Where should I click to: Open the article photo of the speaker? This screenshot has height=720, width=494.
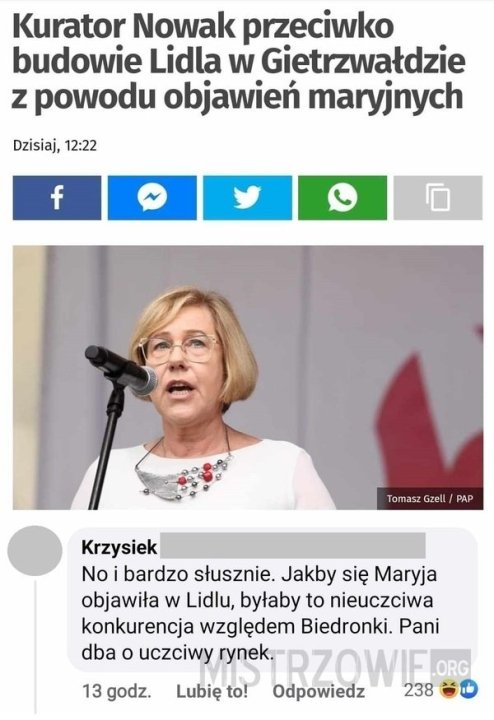coord(248,377)
